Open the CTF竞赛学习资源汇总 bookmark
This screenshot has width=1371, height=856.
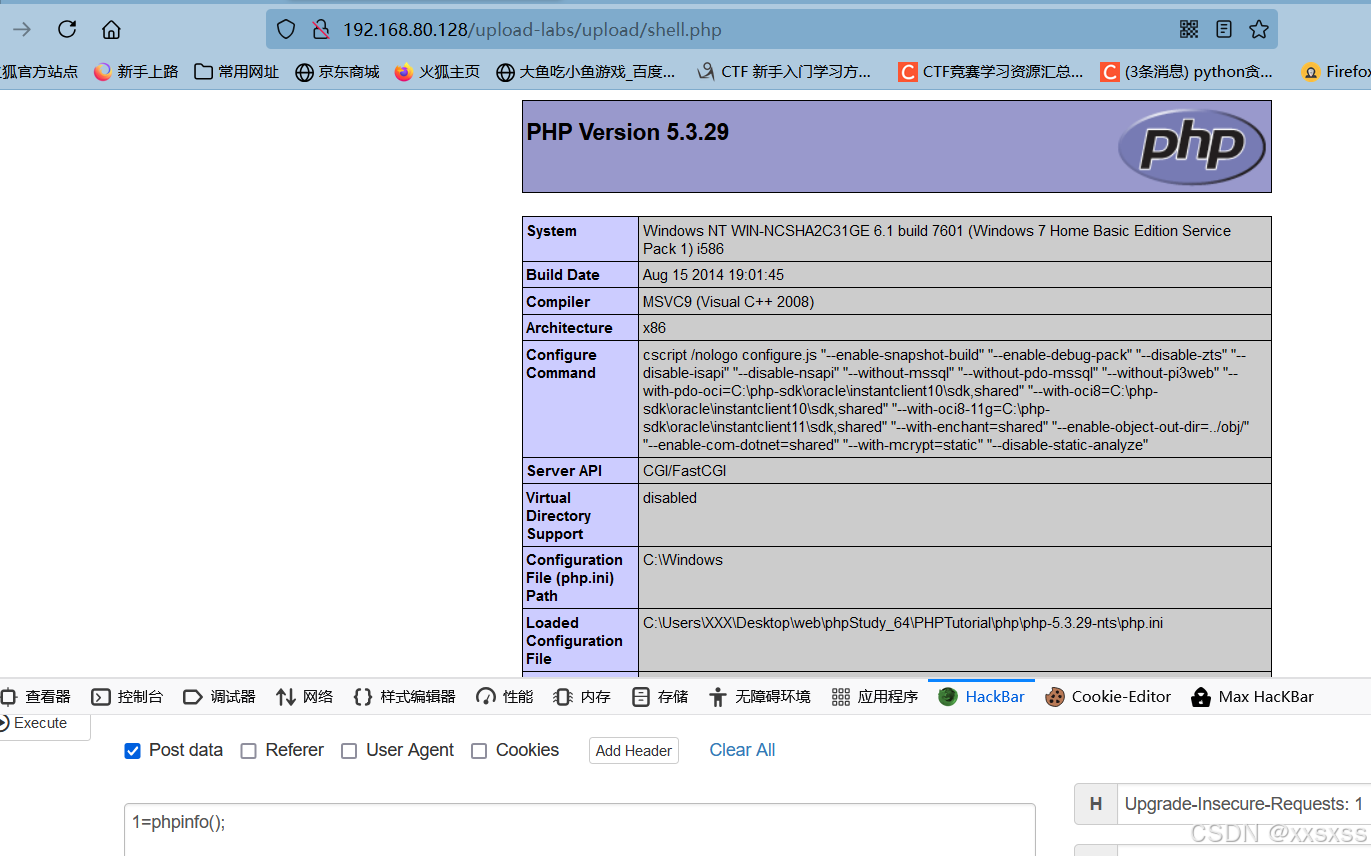click(x=991, y=72)
